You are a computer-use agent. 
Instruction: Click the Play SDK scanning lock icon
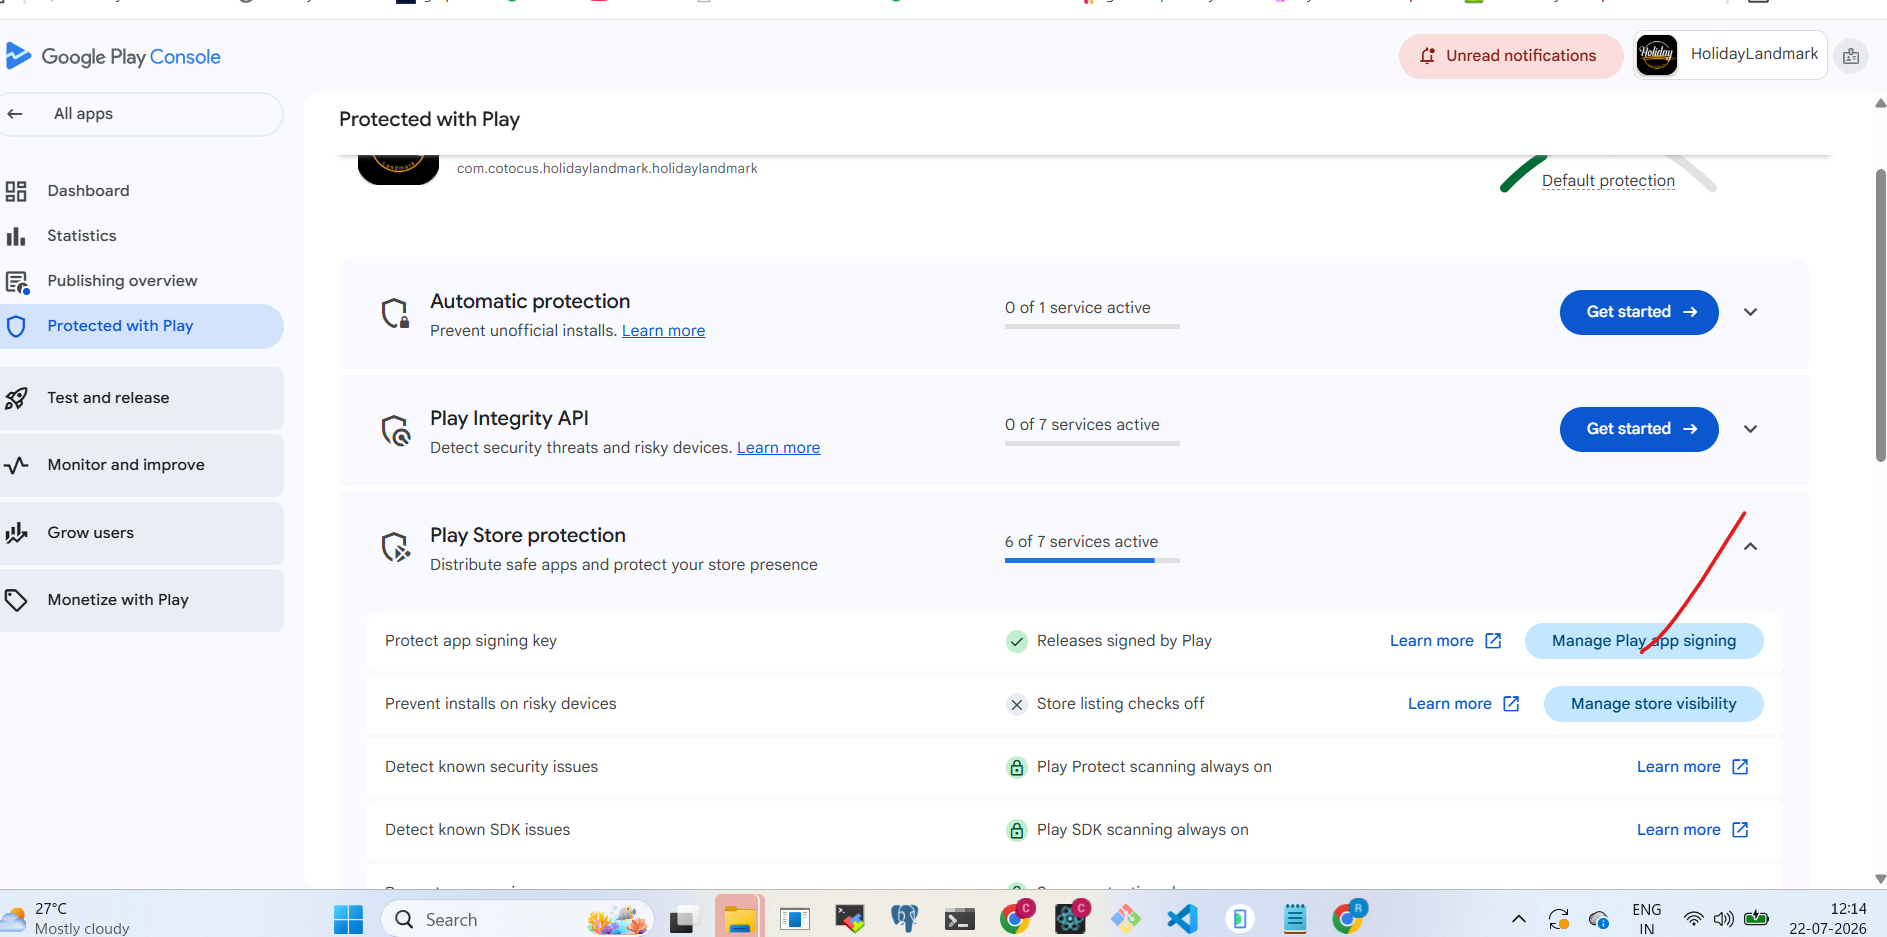1016,830
